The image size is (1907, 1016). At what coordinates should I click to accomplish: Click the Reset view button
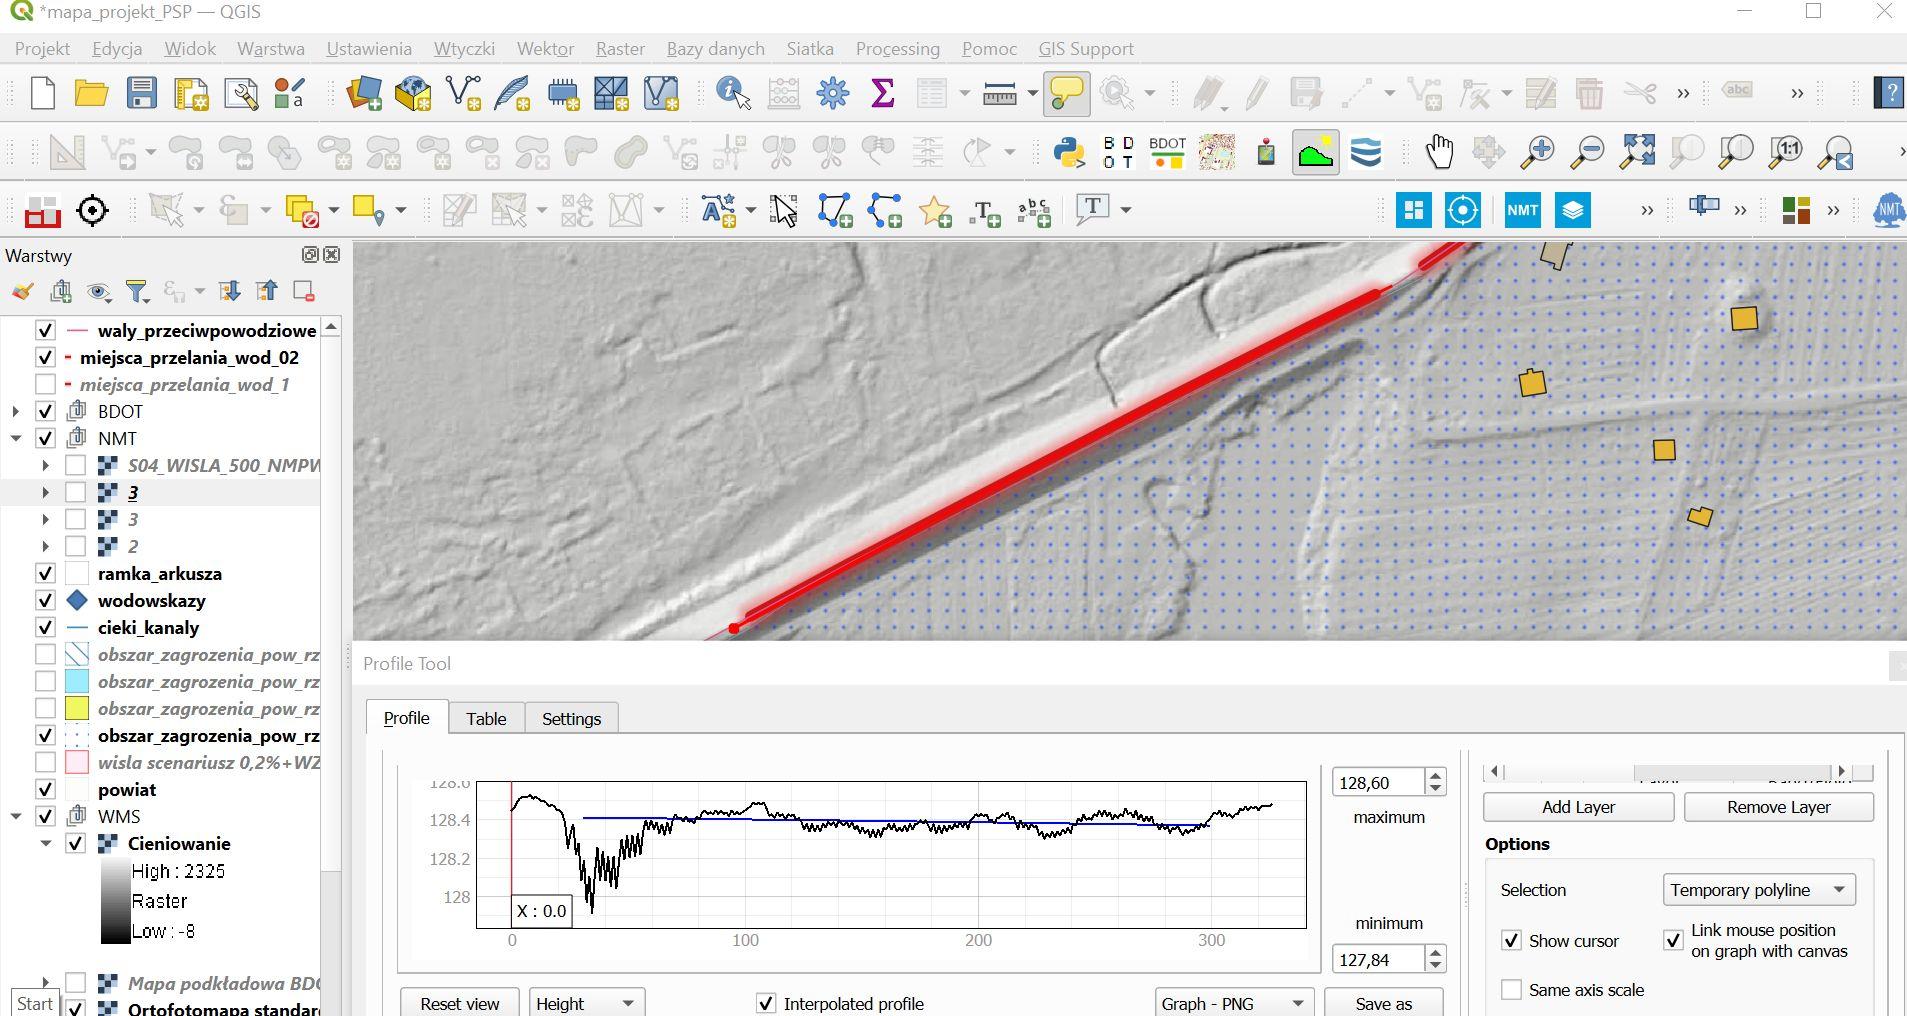pos(459,1003)
